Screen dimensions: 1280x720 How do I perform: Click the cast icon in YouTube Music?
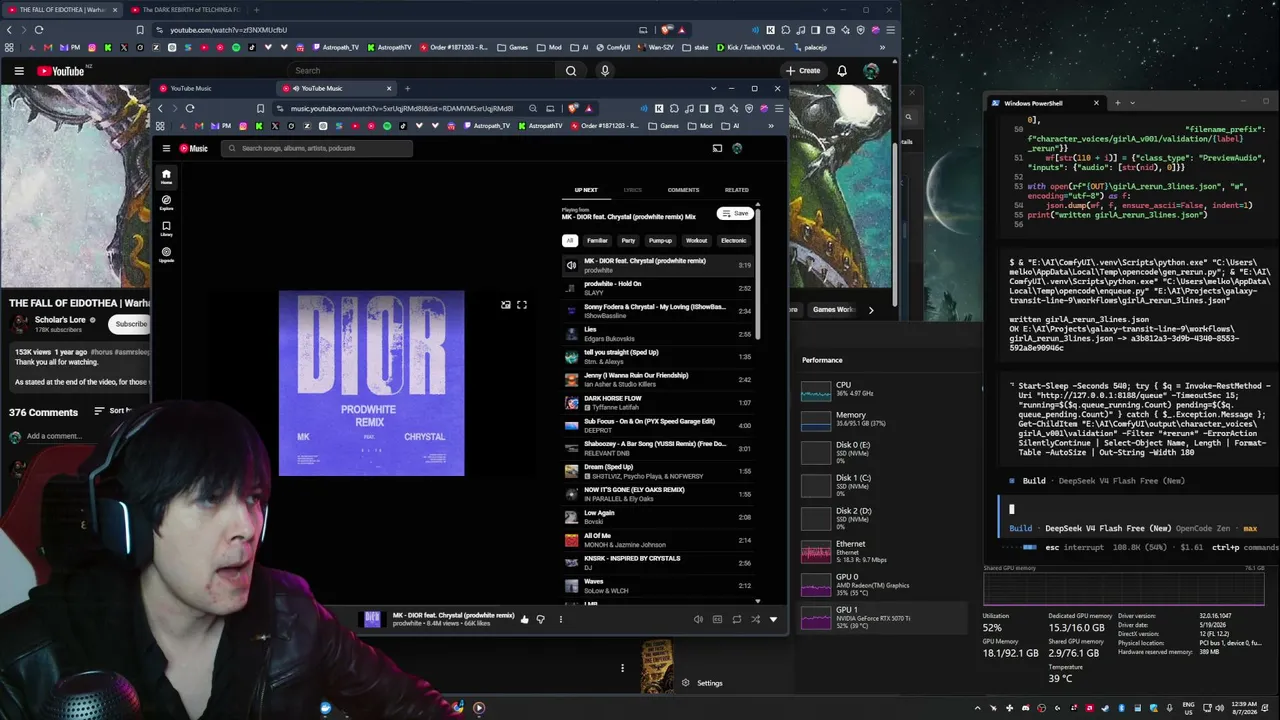[717, 148]
